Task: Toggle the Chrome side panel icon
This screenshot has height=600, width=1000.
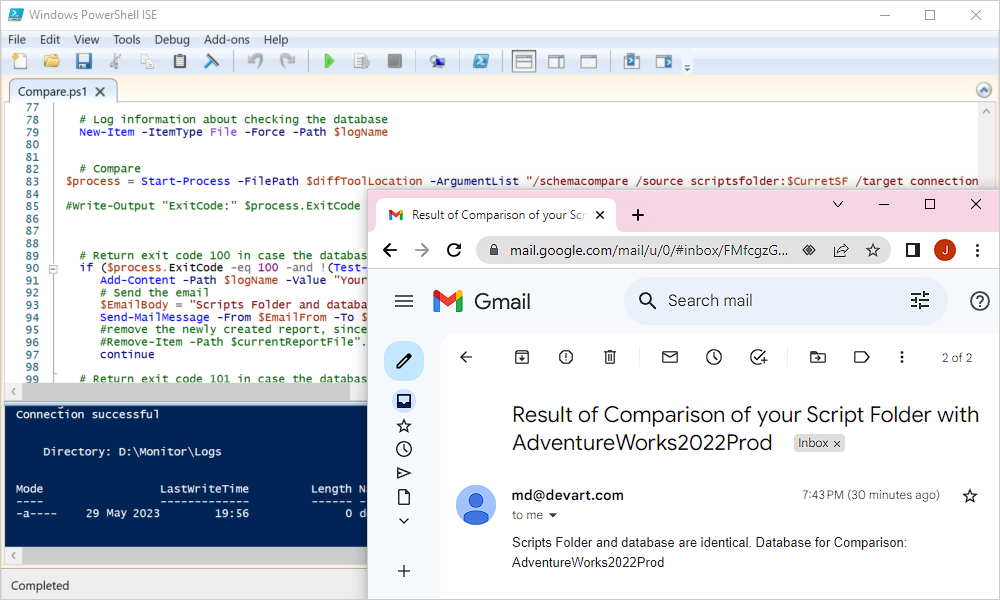Action: pyautogui.click(x=913, y=250)
